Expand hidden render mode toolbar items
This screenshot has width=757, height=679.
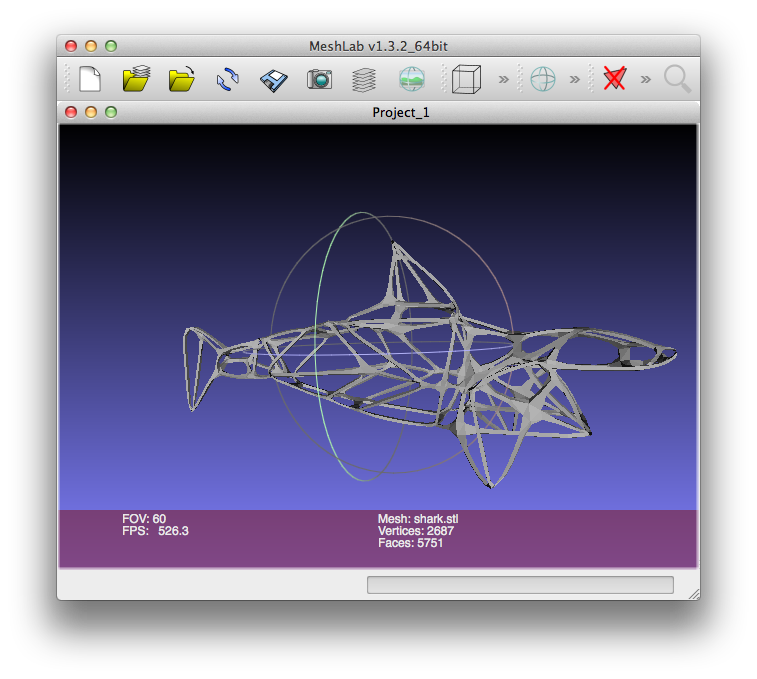504,79
